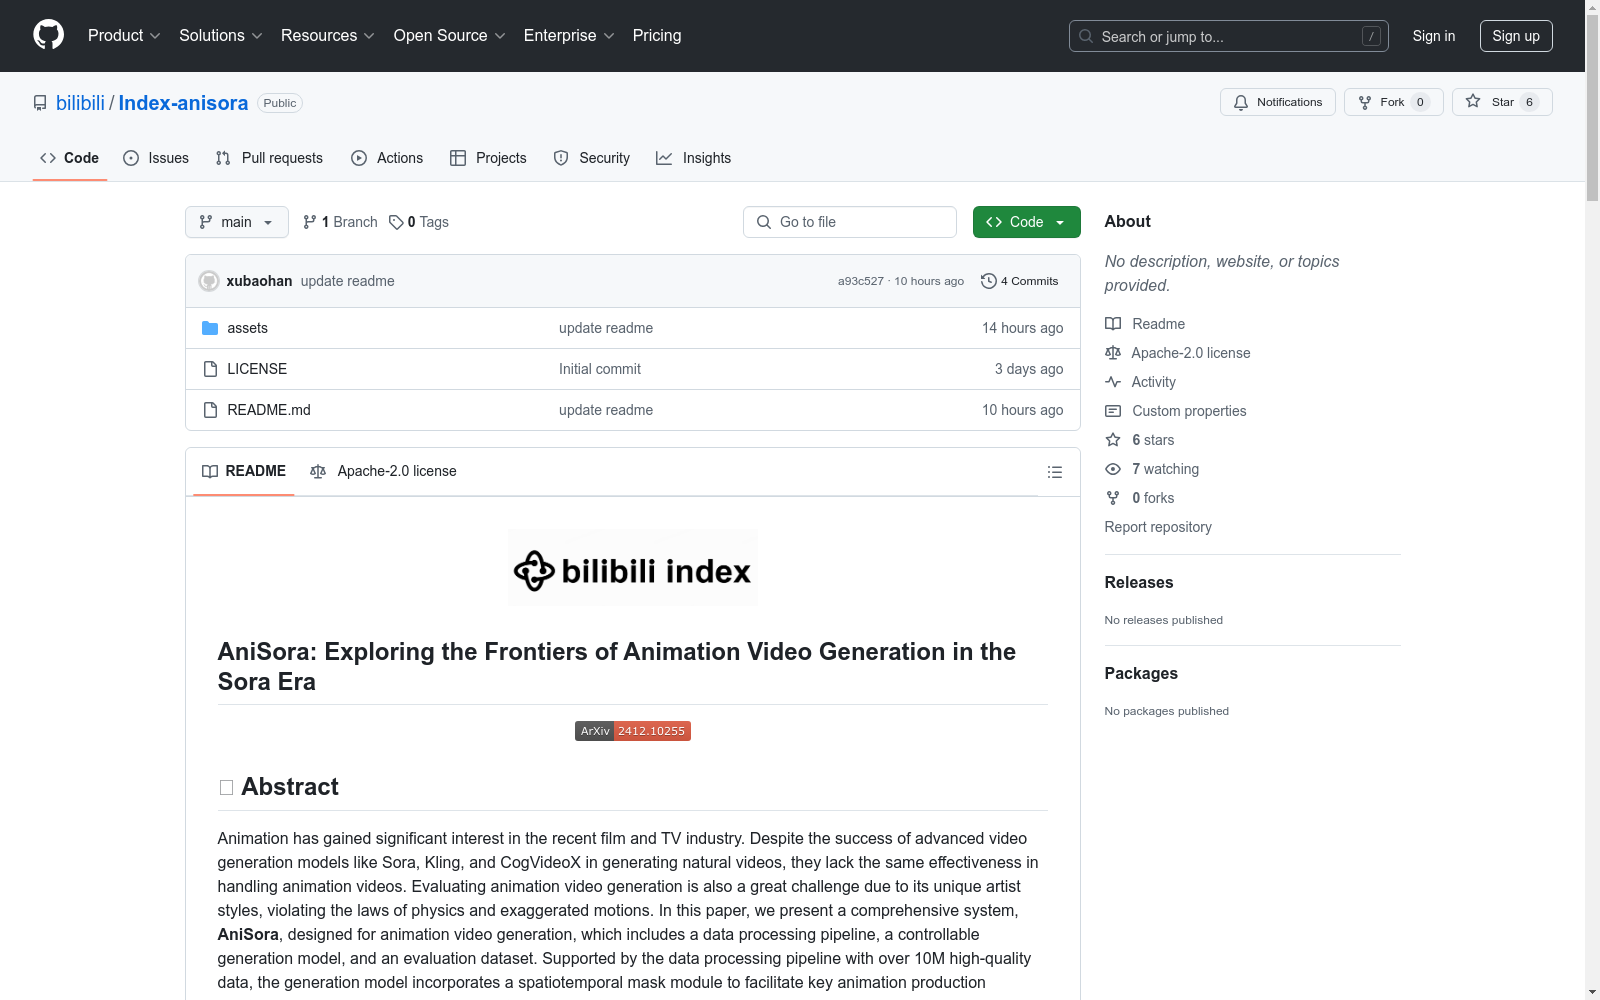Image resolution: width=1600 pixels, height=1000 pixels.
Task: Open the README.md file link
Action: (269, 410)
